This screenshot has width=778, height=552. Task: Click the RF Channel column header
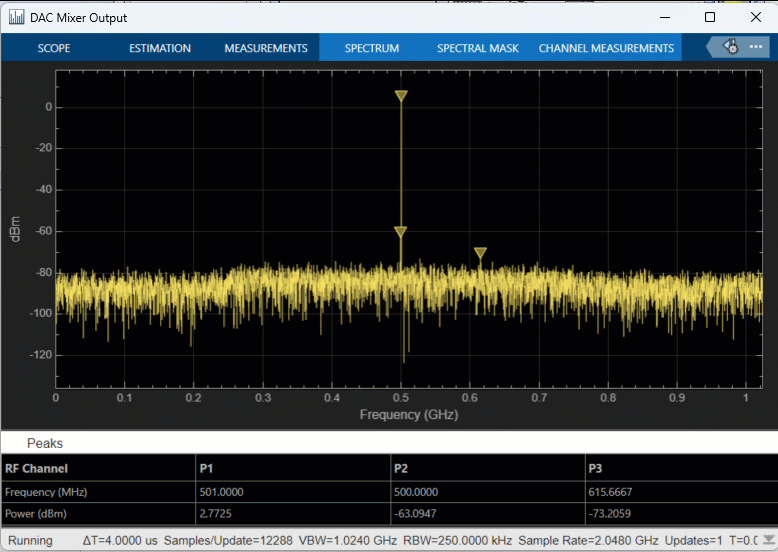37,467
